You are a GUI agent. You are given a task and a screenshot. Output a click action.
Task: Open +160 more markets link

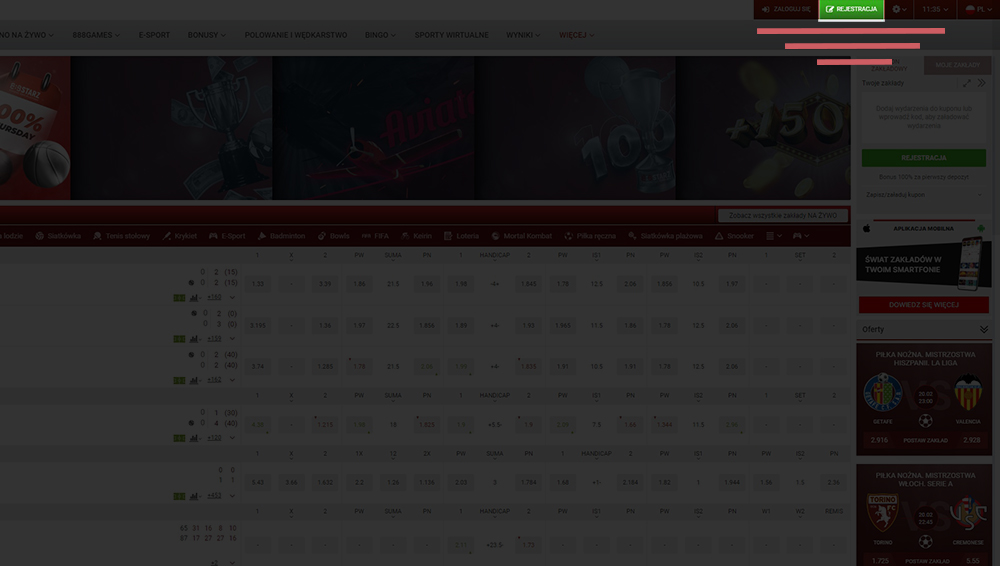tap(214, 297)
